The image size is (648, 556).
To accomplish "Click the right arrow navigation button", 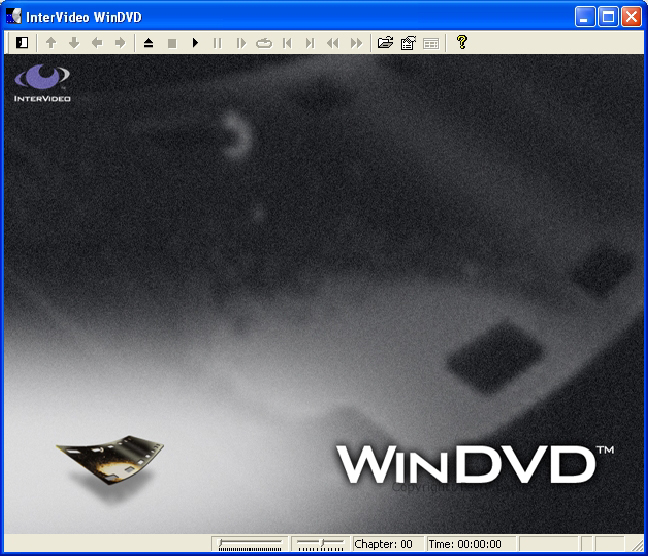I will click(120, 43).
